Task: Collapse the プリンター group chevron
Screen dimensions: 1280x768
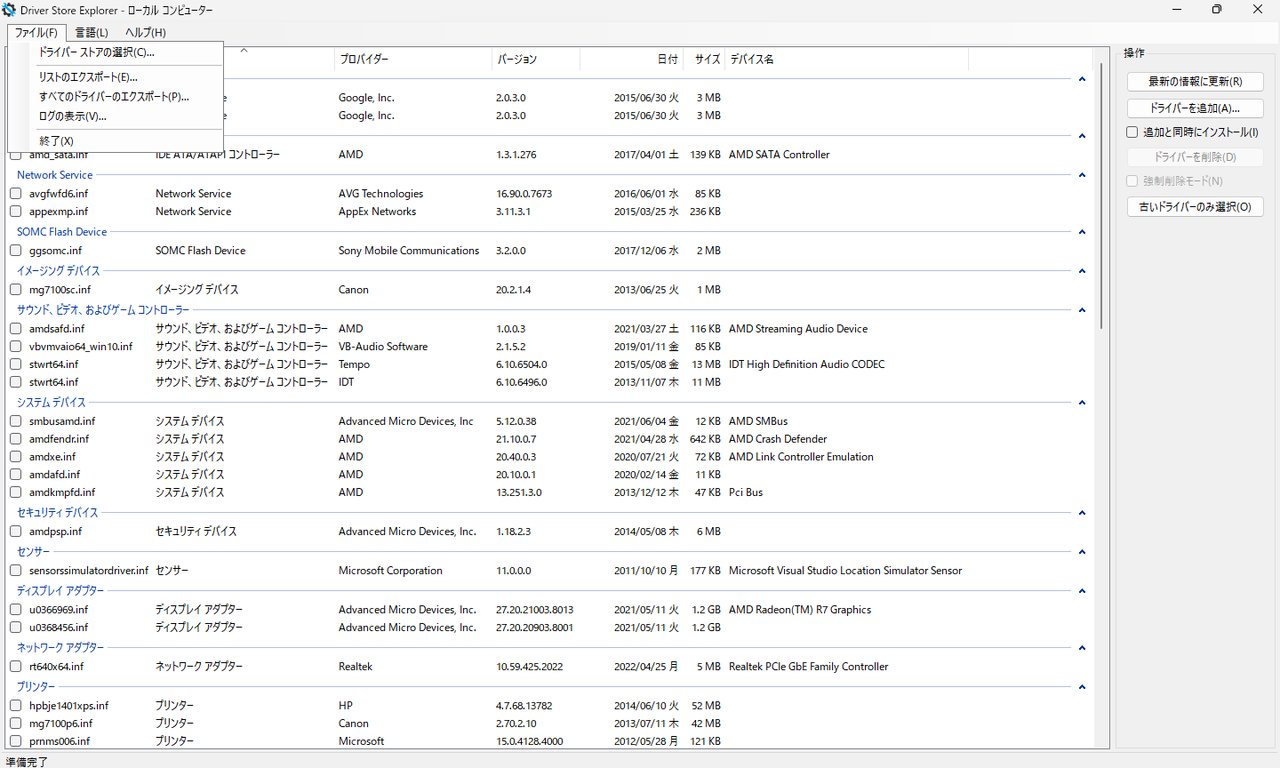Action: tap(1082, 687)
